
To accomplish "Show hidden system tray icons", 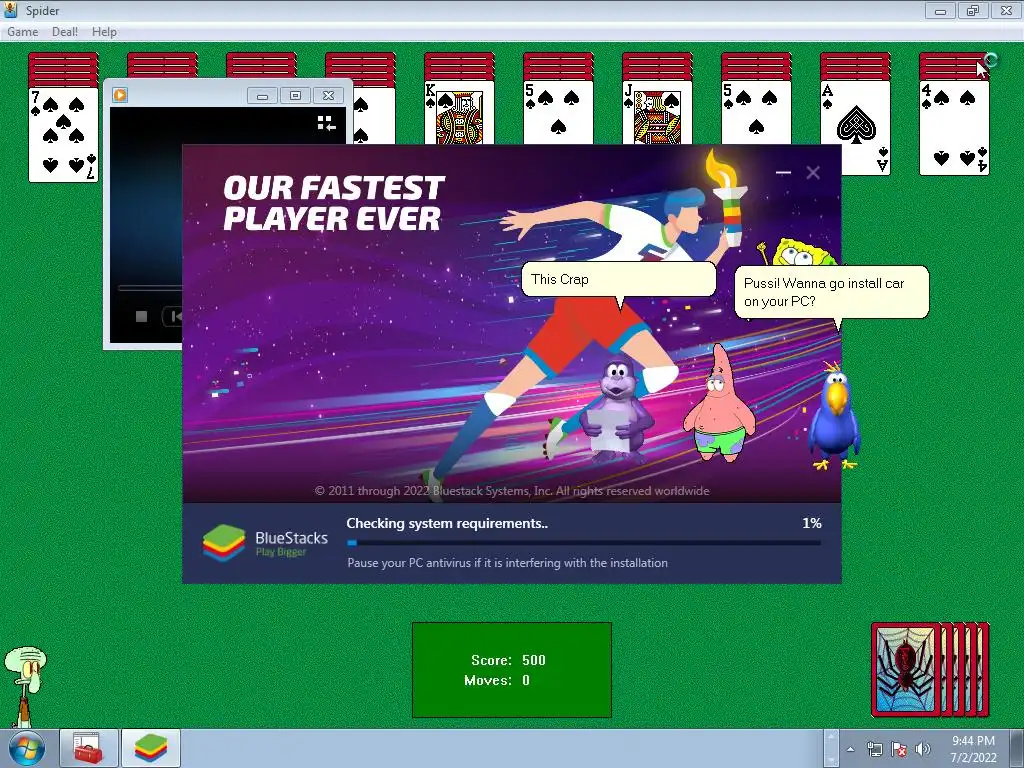I will [850, 749].
